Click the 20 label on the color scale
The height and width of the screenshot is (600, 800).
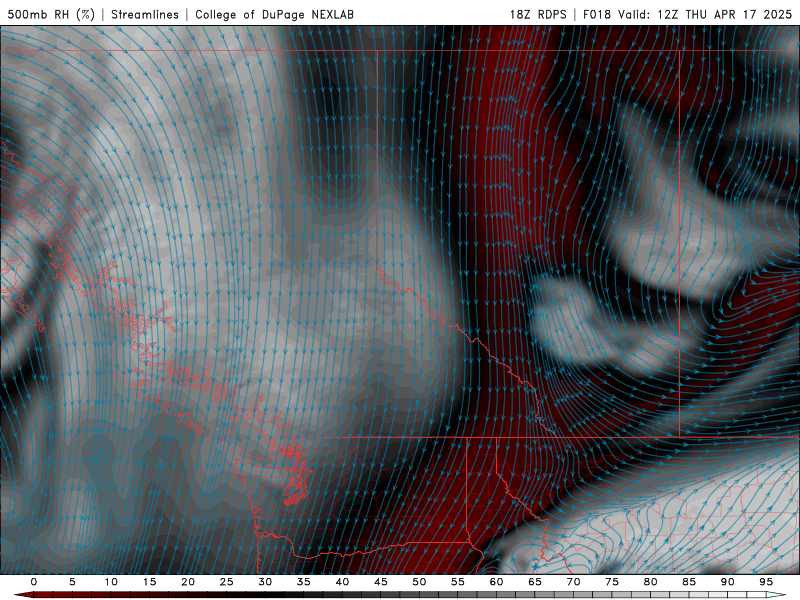188,582
